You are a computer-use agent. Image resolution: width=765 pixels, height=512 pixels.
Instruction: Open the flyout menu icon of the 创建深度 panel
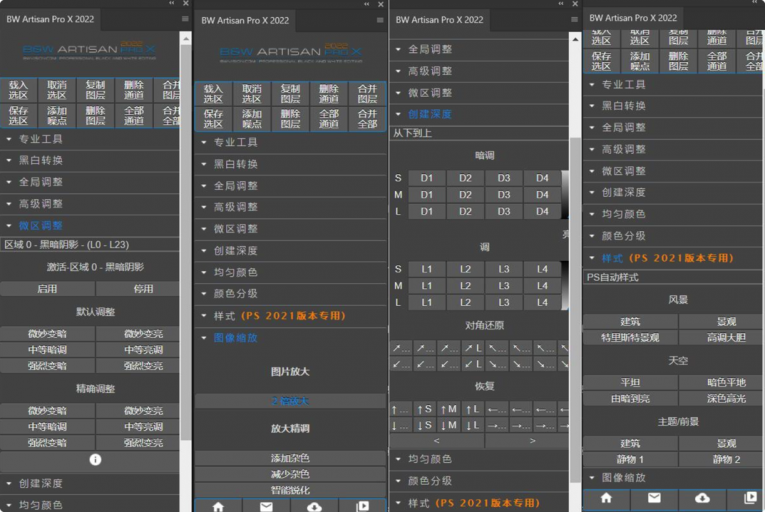pos(574,20)
